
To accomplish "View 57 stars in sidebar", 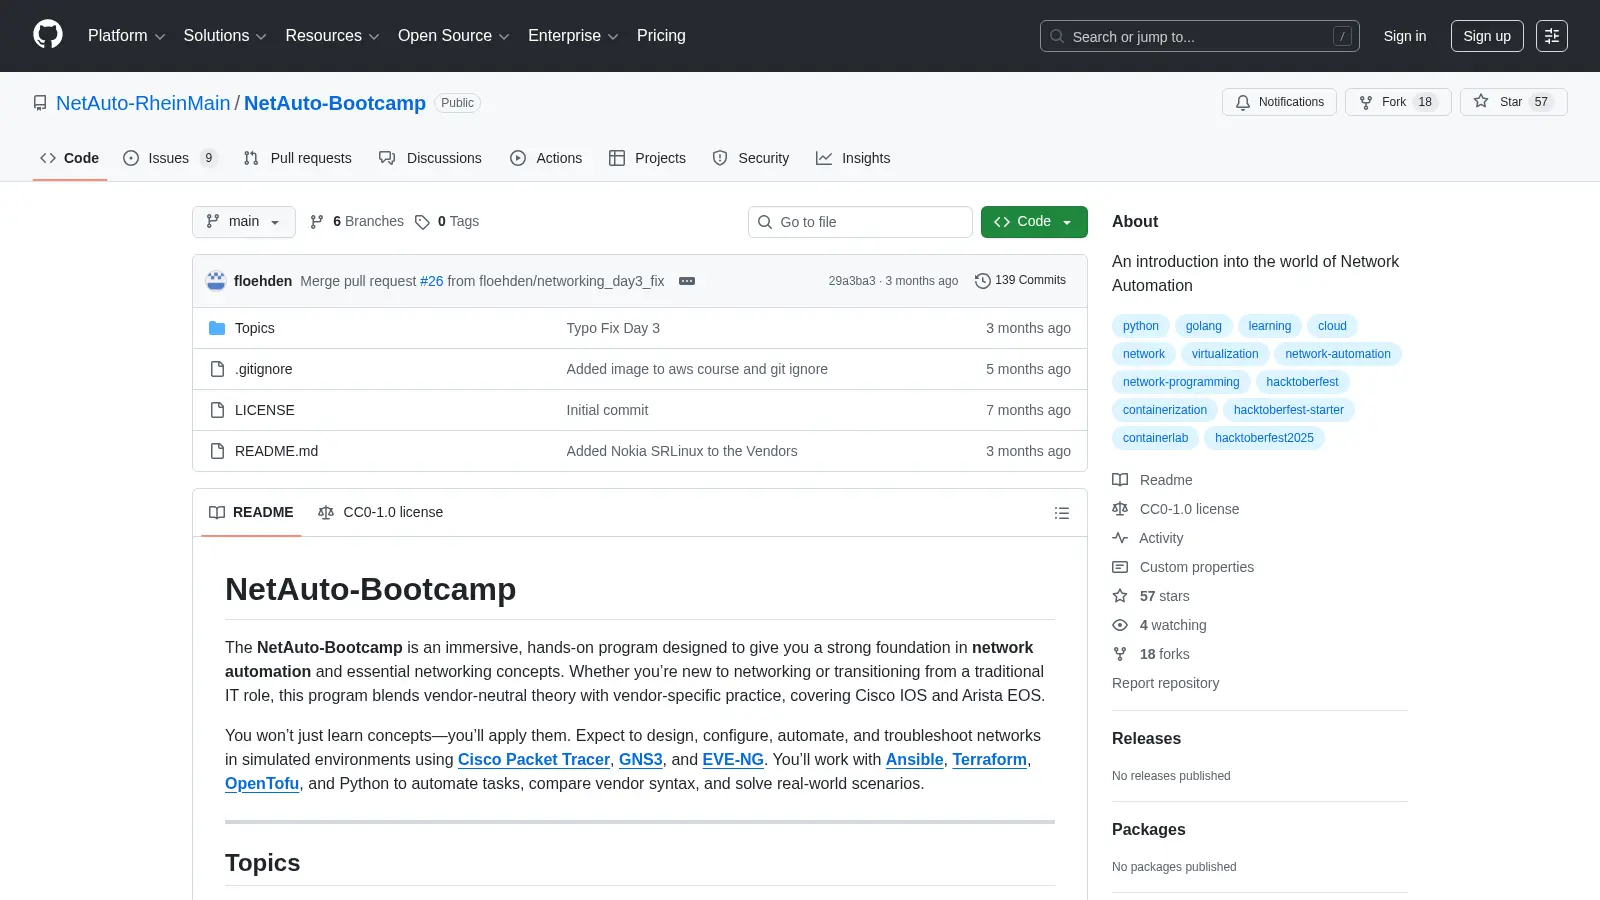I will [x=1151, y=596].
